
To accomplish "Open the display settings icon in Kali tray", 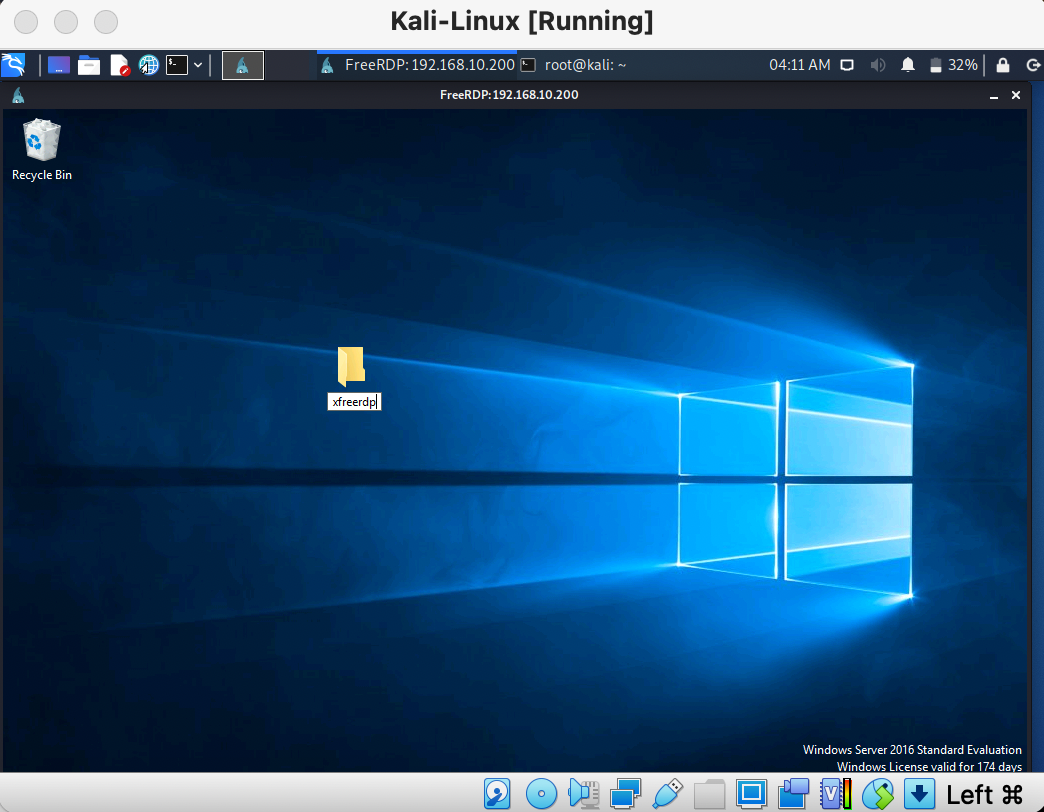I will tap(847, 65).
